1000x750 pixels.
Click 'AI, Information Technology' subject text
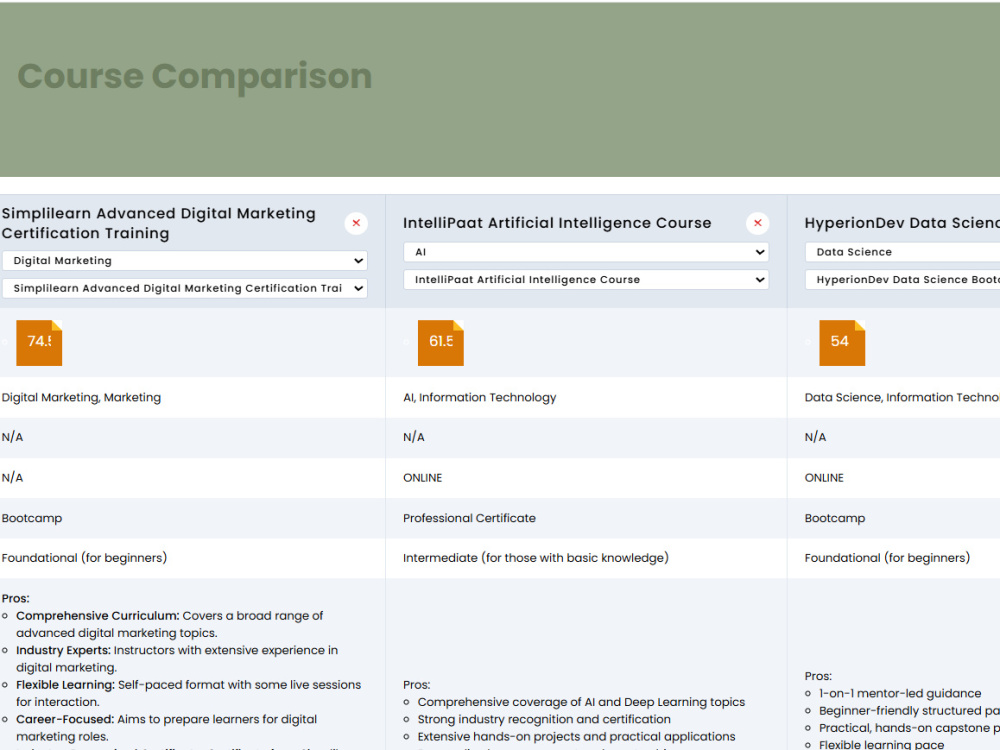click(x=480, y=397)
